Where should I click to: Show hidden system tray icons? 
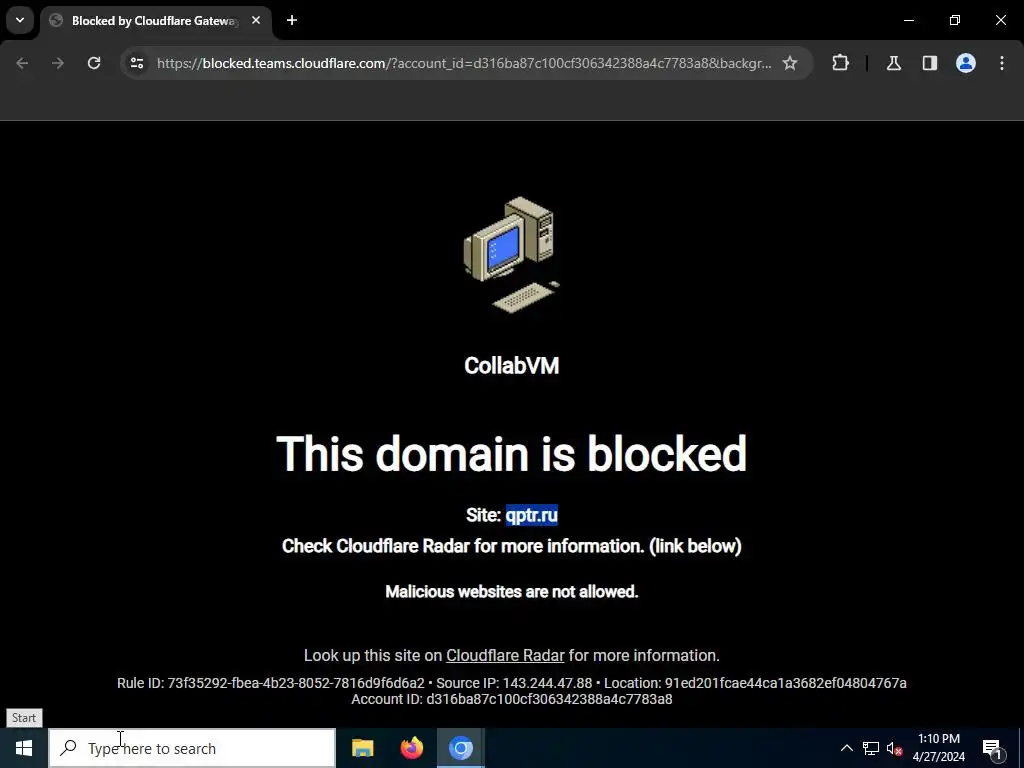click(x=846, y=748)
